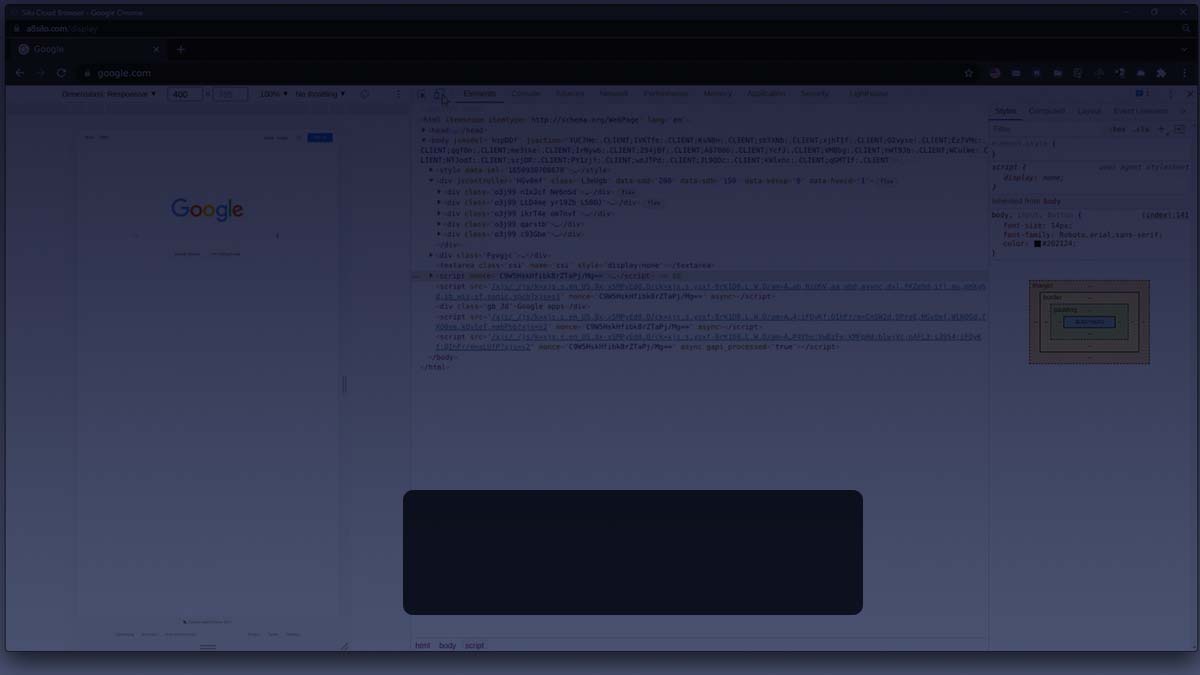1200x675 pixels.
Task: Expand the div class Fgvgjc node
Action: pos(432,255)
